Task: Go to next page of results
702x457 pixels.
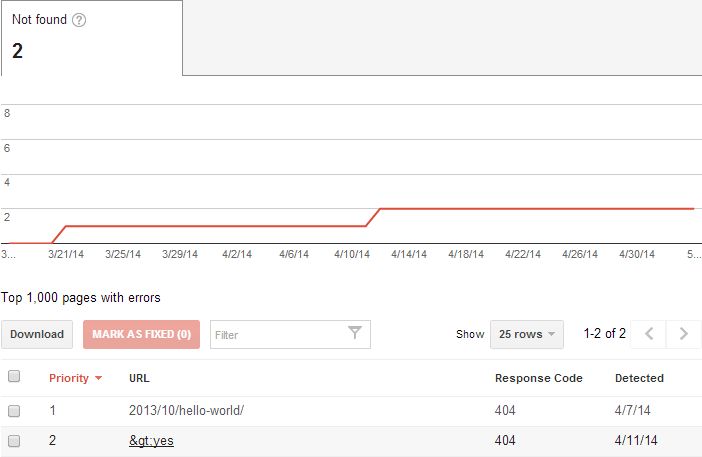Action: 684,334
